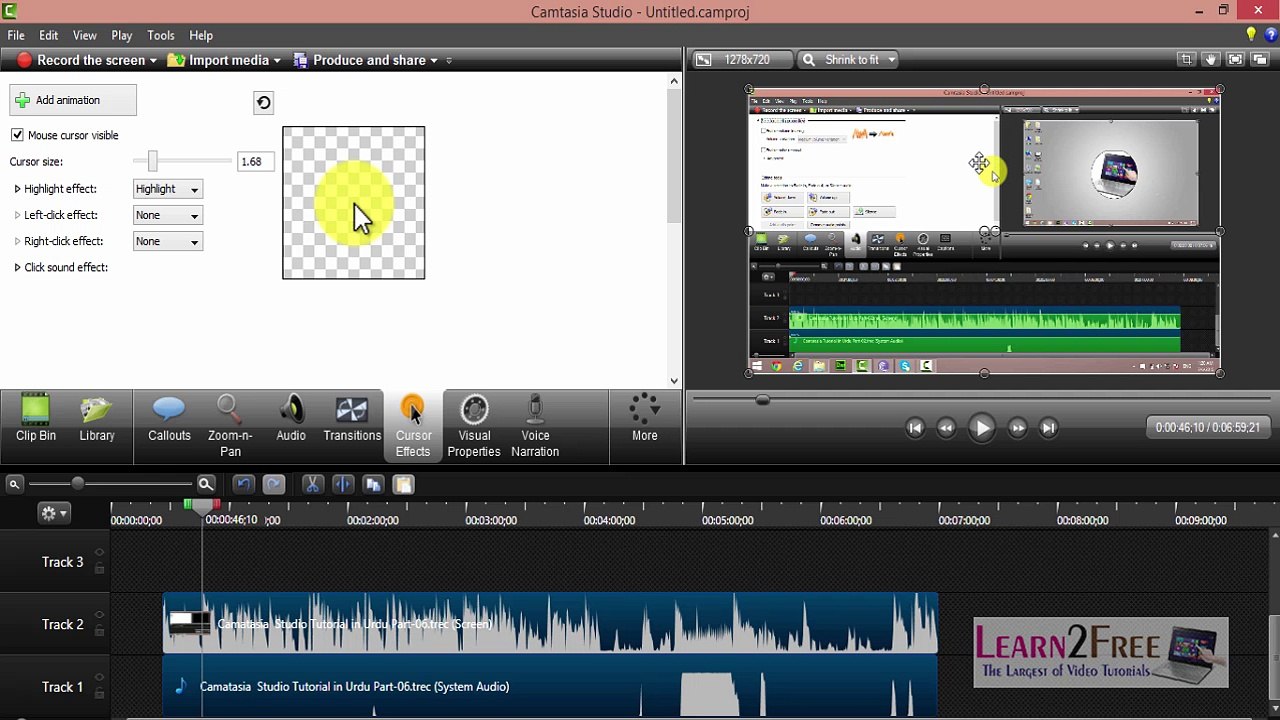Toggle Track 2 lock
The image size is (1280, 720).
99,631
